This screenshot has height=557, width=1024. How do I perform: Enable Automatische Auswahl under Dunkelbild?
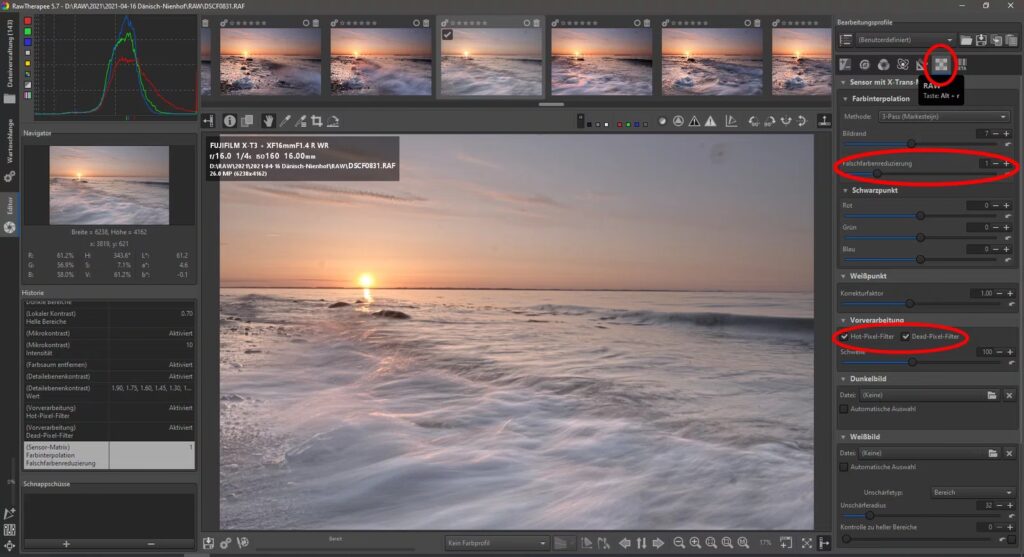tap(845, 409)
